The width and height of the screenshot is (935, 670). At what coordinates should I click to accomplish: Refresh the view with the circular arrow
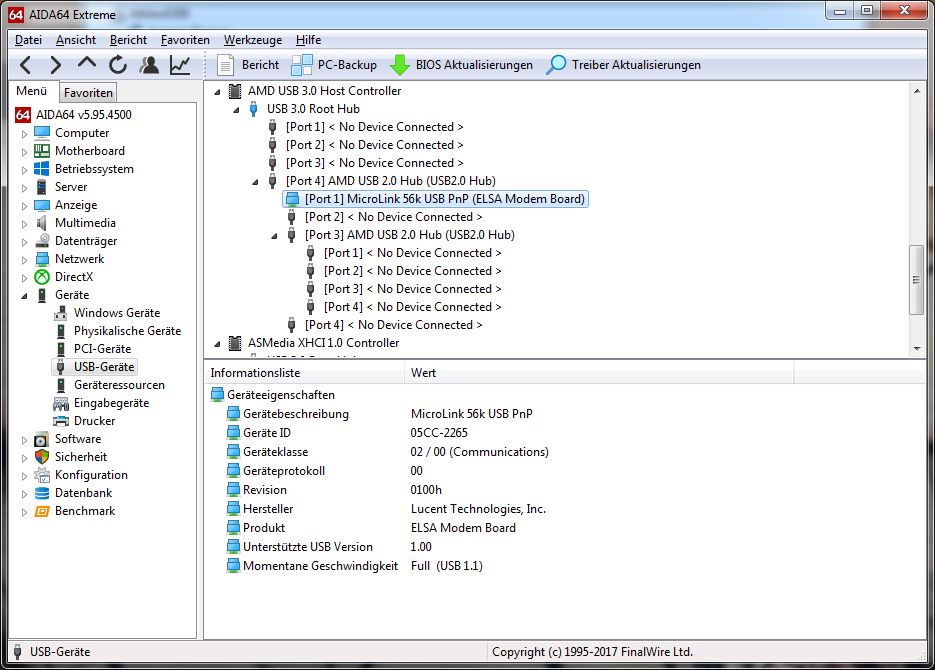(x=118, y=64)
